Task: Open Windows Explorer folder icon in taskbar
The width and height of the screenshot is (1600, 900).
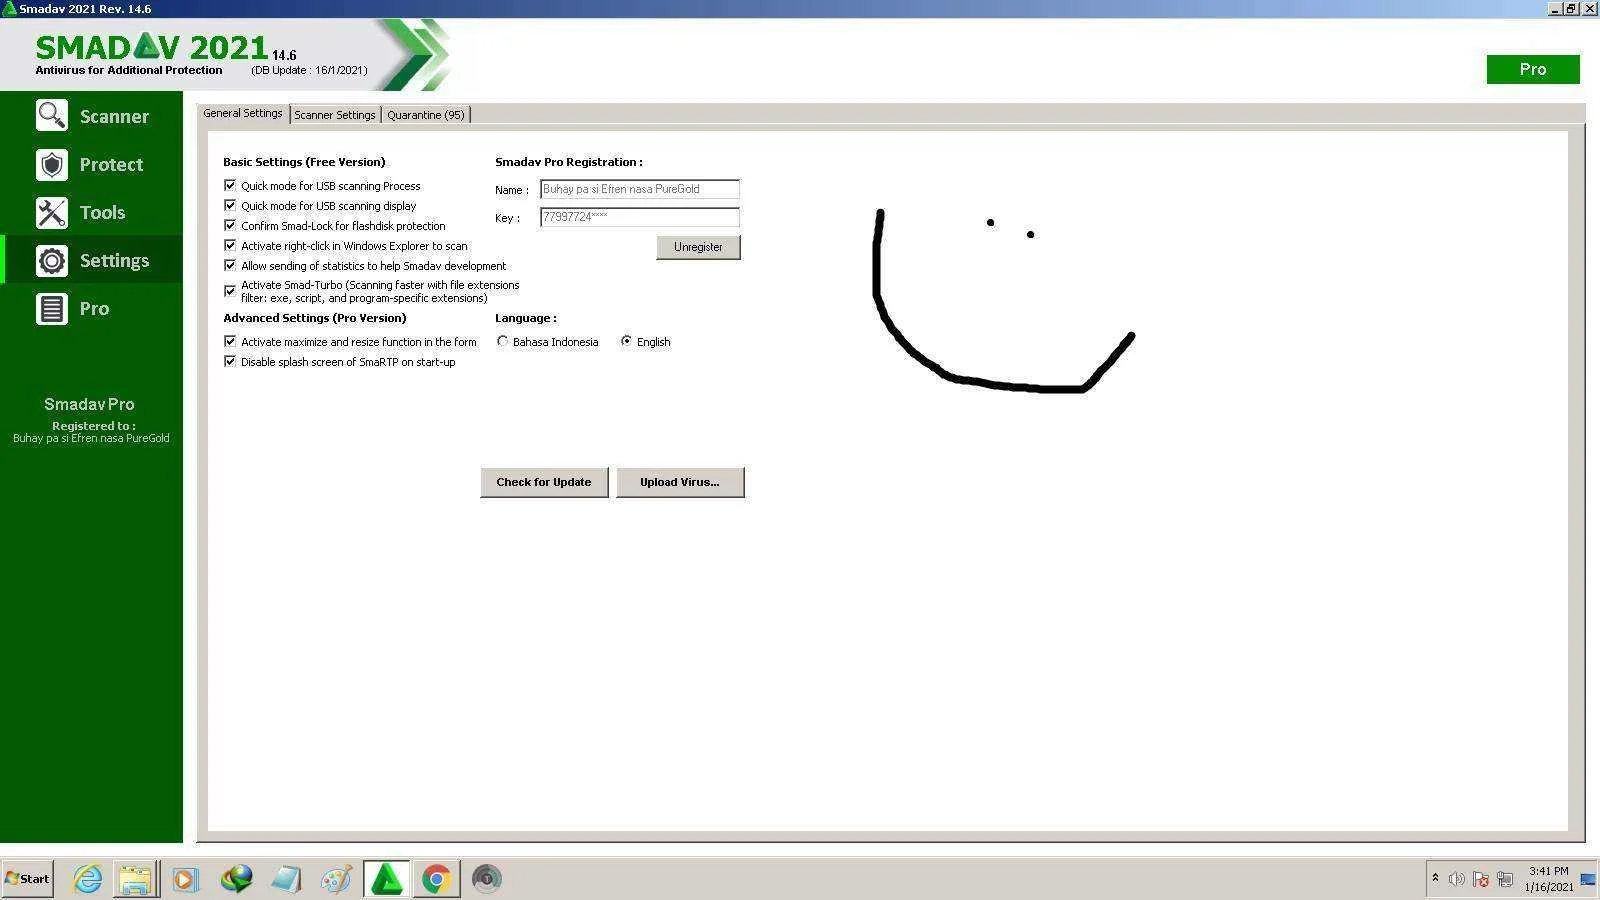Action: coord(135,879)
